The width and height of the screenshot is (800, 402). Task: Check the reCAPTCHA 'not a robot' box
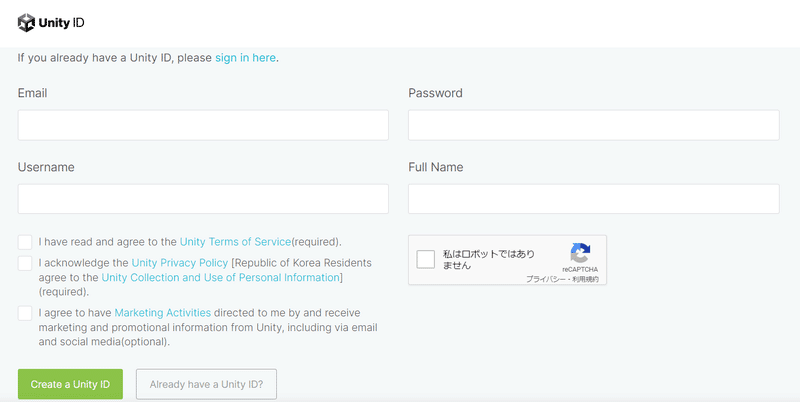(426, 260)
